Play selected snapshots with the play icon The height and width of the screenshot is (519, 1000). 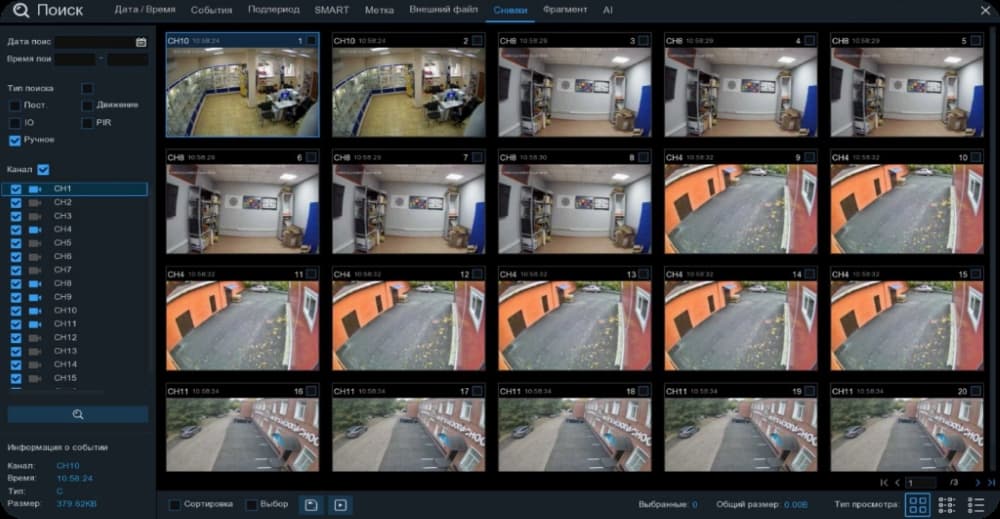(341, 505)
